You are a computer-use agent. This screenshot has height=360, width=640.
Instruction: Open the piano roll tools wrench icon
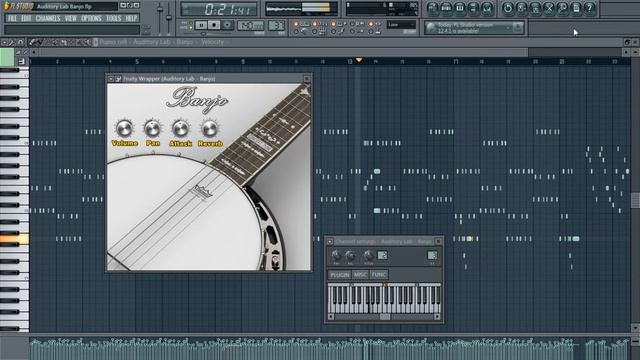11,42
